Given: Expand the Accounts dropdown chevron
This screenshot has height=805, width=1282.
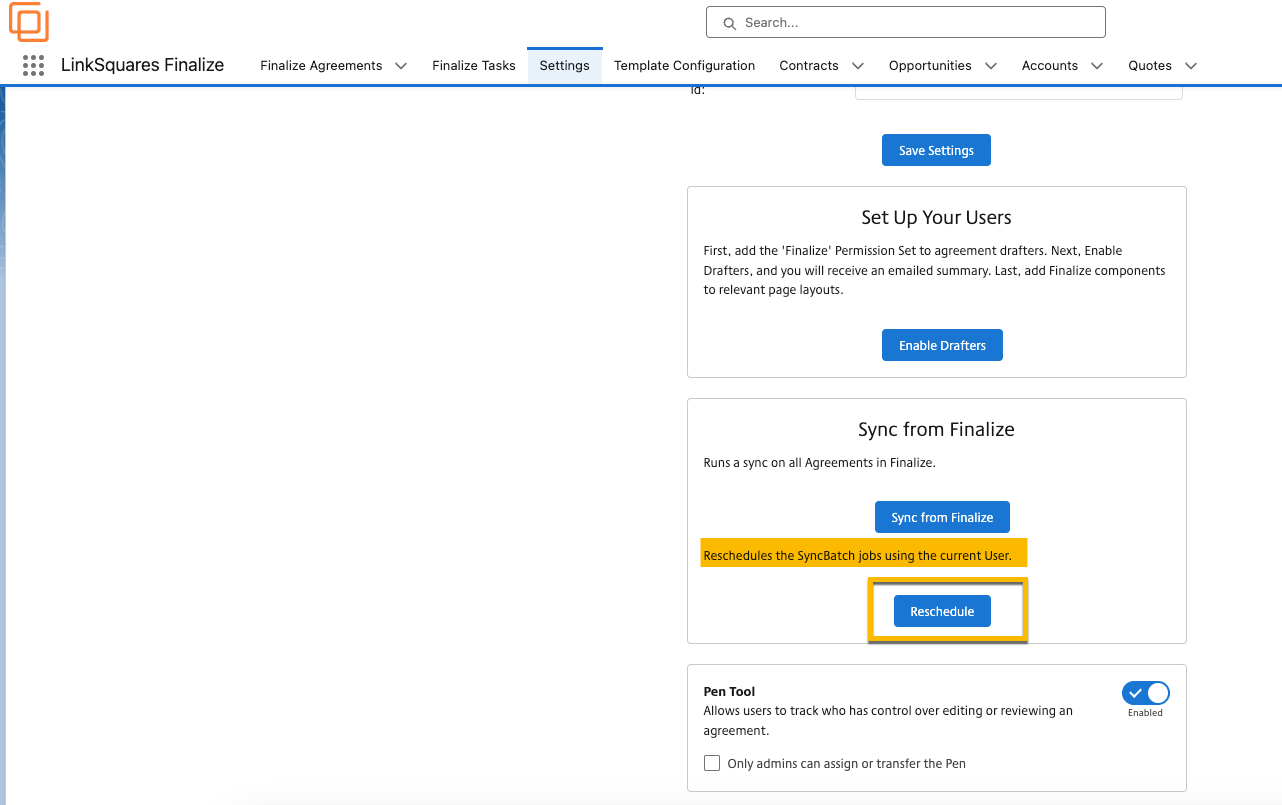Looking at the screenshot, I should [1097, 65].
